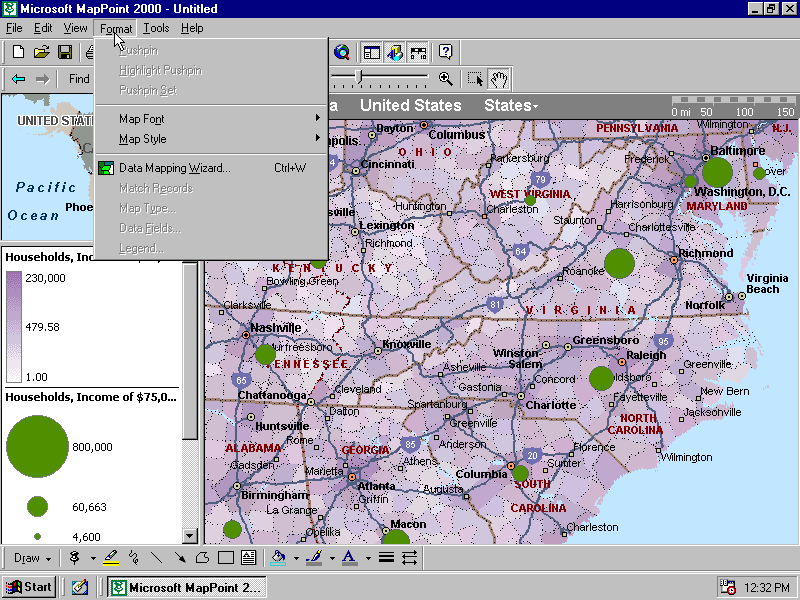Pick the Highlighter drawing tool
800x600 pixels.
pos(111,558)
